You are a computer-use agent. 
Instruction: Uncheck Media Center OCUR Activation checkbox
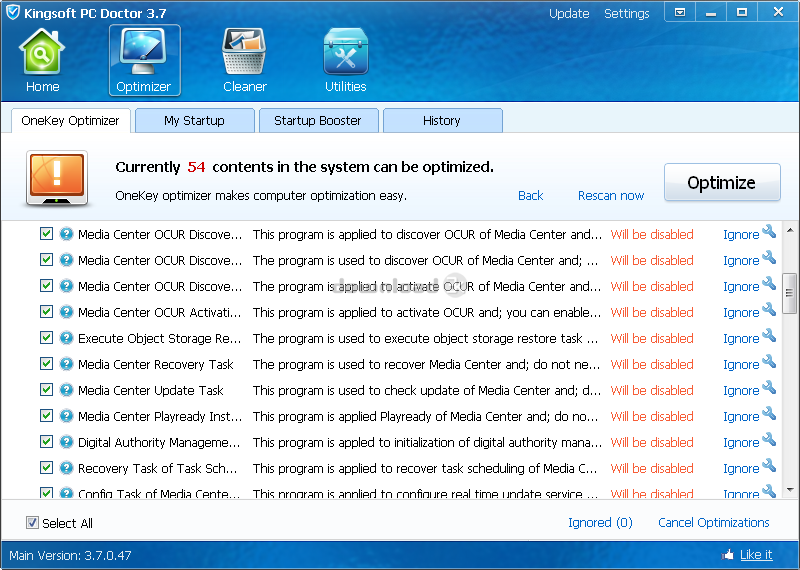tap(46, 312)
